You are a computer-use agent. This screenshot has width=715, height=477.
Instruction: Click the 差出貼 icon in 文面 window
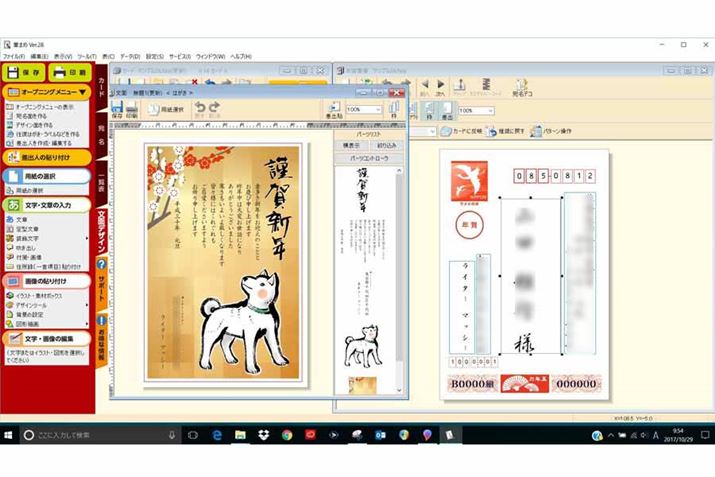point(334,110)
